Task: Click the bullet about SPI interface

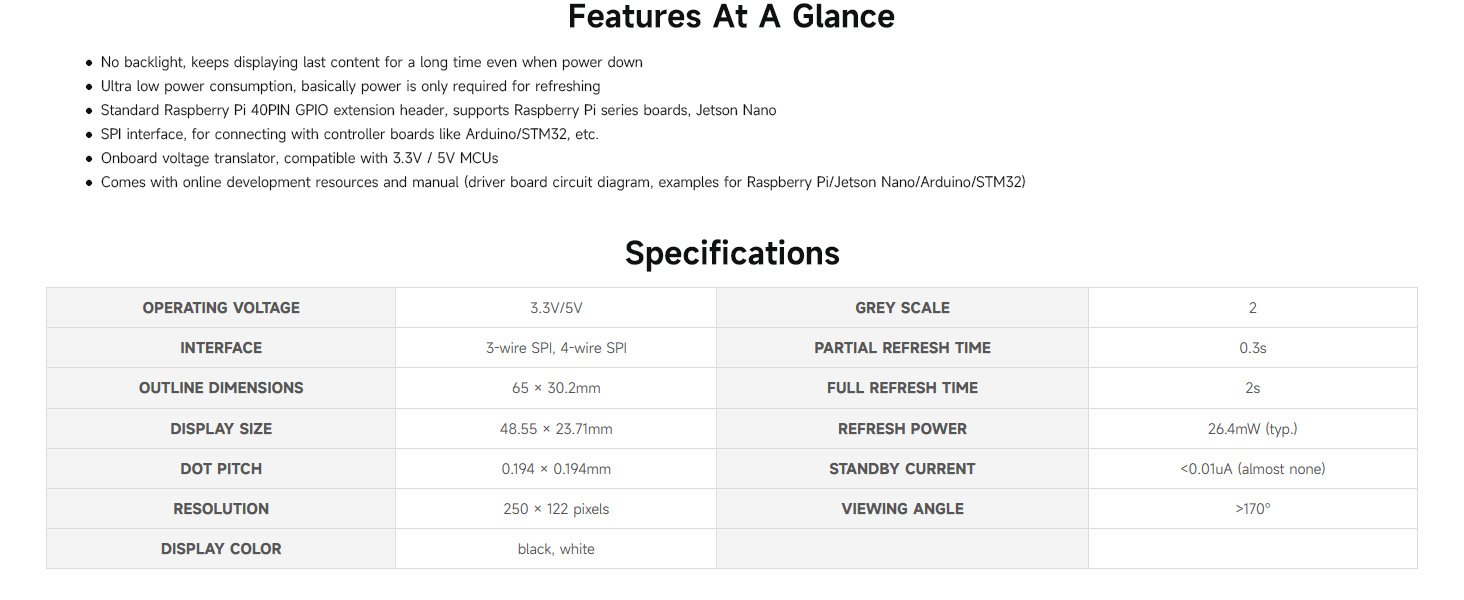Action: (350, 134)
